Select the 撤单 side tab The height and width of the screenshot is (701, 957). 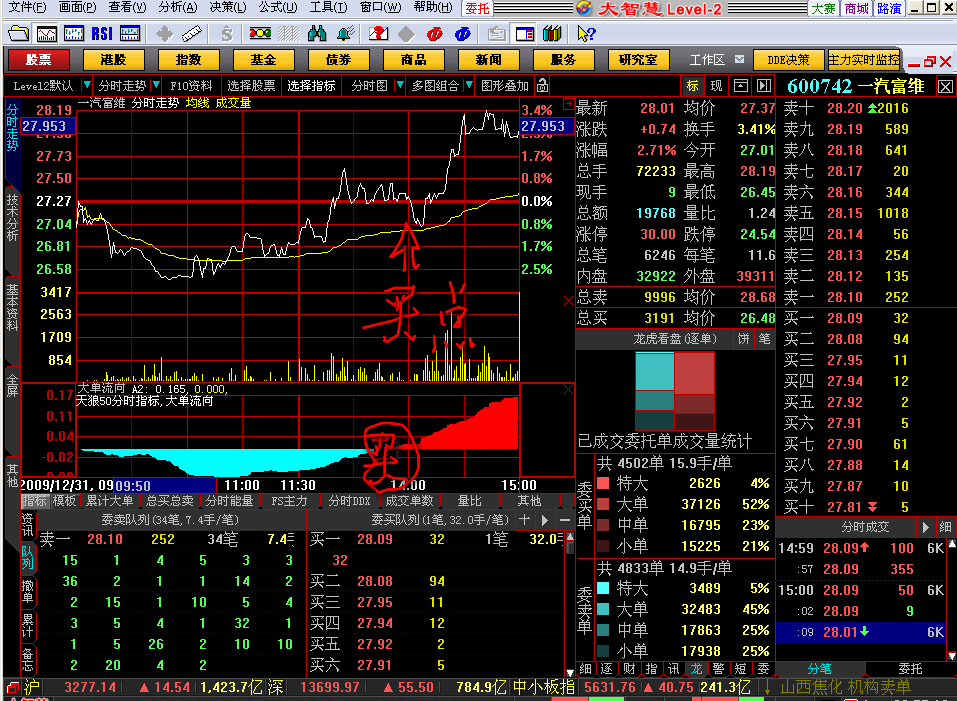pos(27,591)
